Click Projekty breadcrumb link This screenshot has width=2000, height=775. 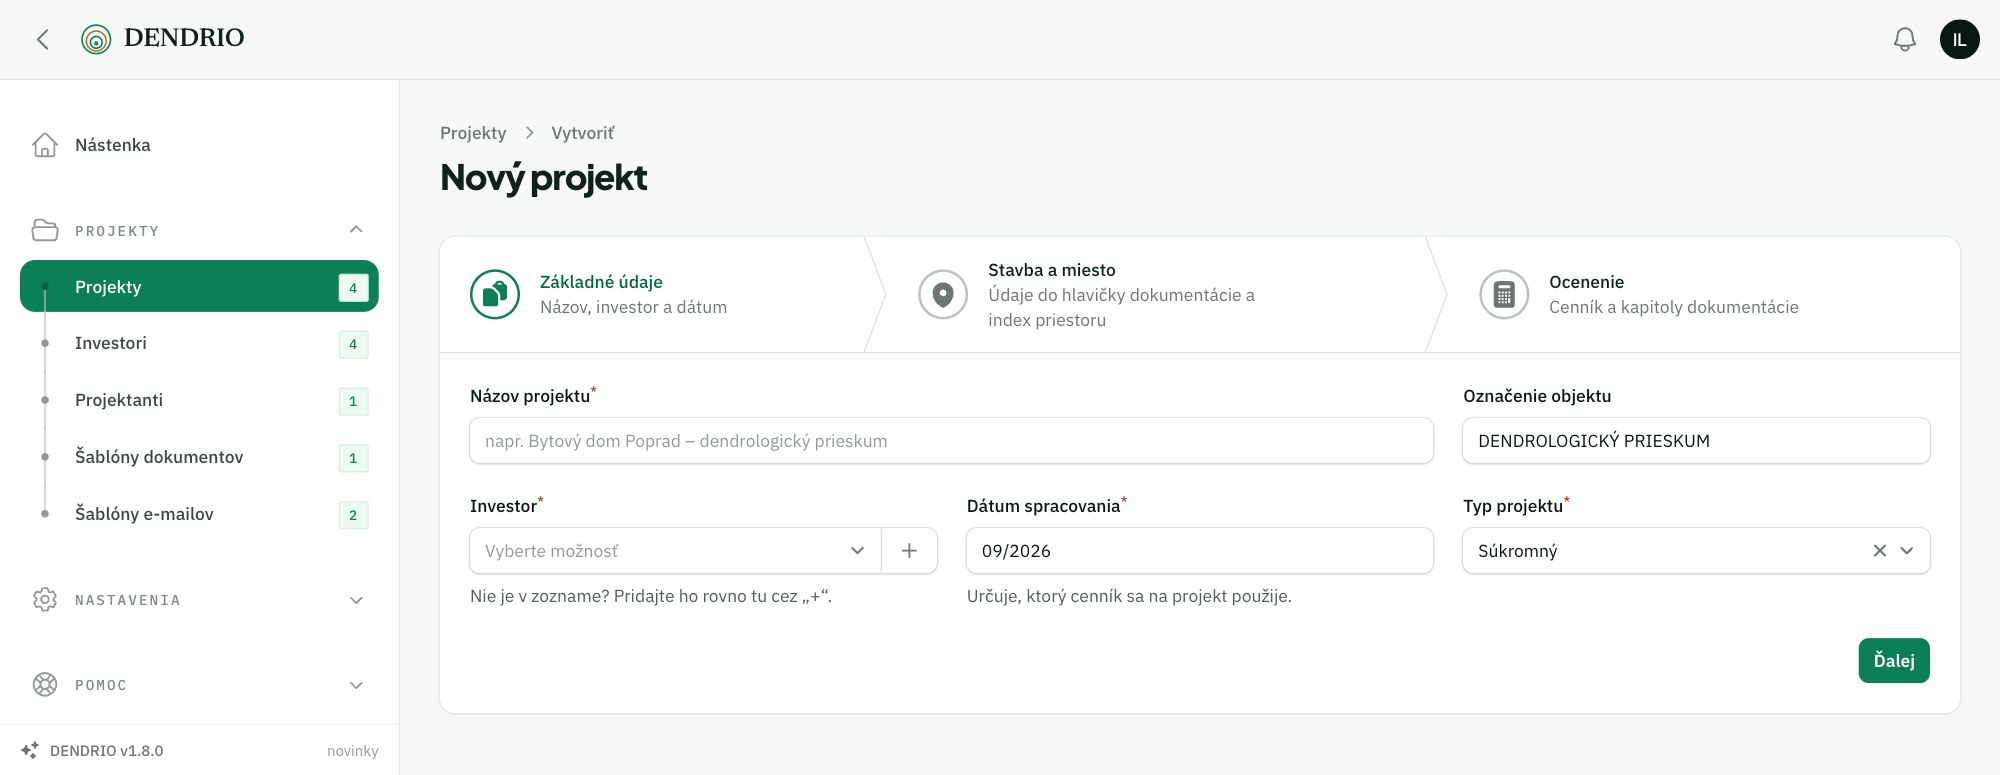click(x=473, y=133)
